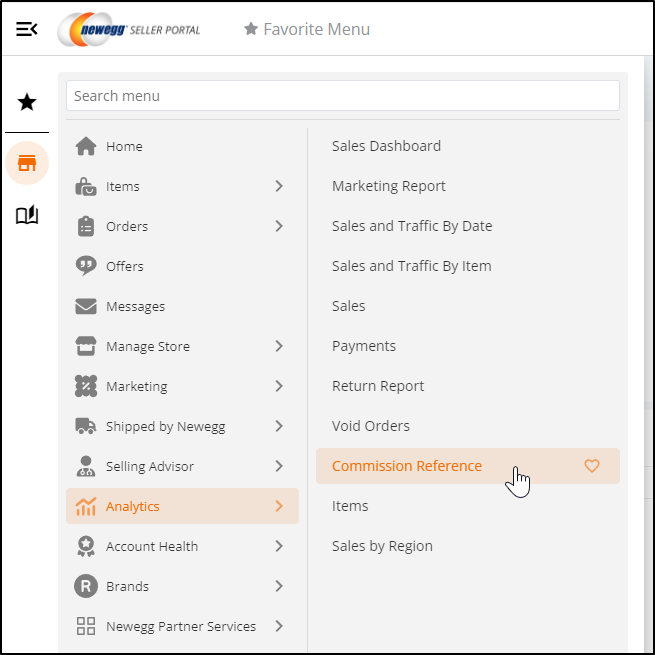Expand the Items submenu chevron

279,186
